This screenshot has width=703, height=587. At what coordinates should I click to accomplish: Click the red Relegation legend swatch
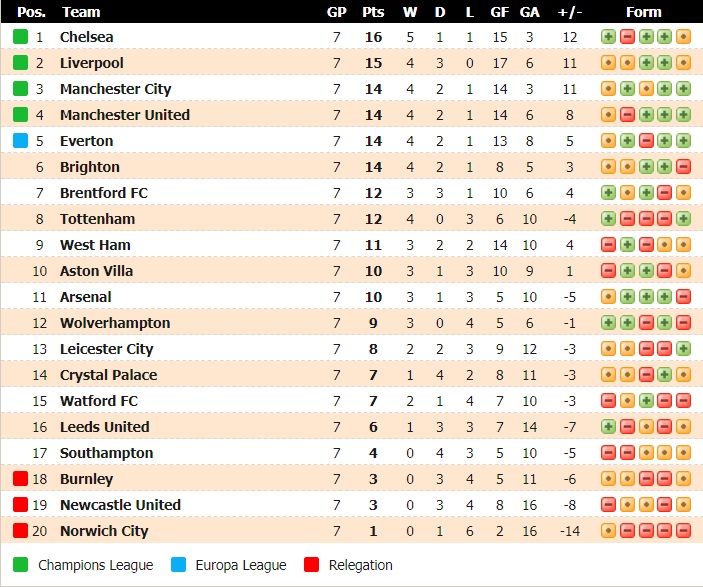pos(311,565)
